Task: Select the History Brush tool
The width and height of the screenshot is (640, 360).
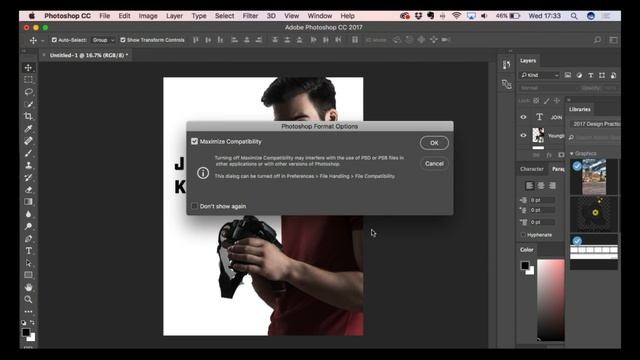Action: (28, 178)
